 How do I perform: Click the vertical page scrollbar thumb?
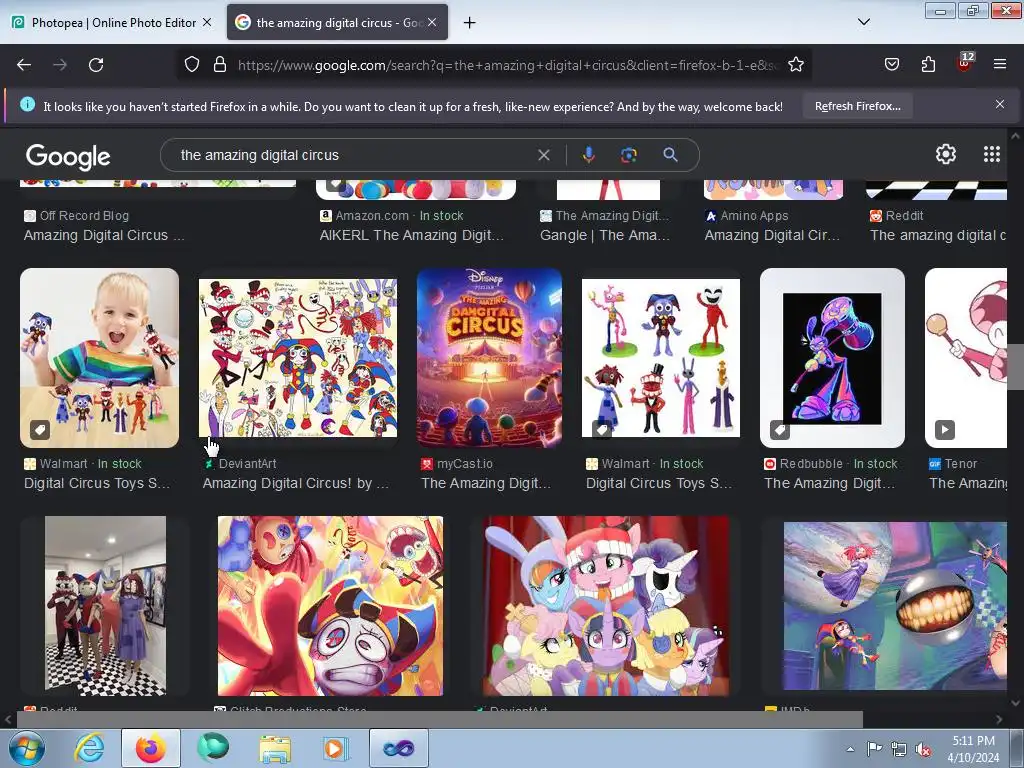pyautogui.click(x=1016, y=366)
